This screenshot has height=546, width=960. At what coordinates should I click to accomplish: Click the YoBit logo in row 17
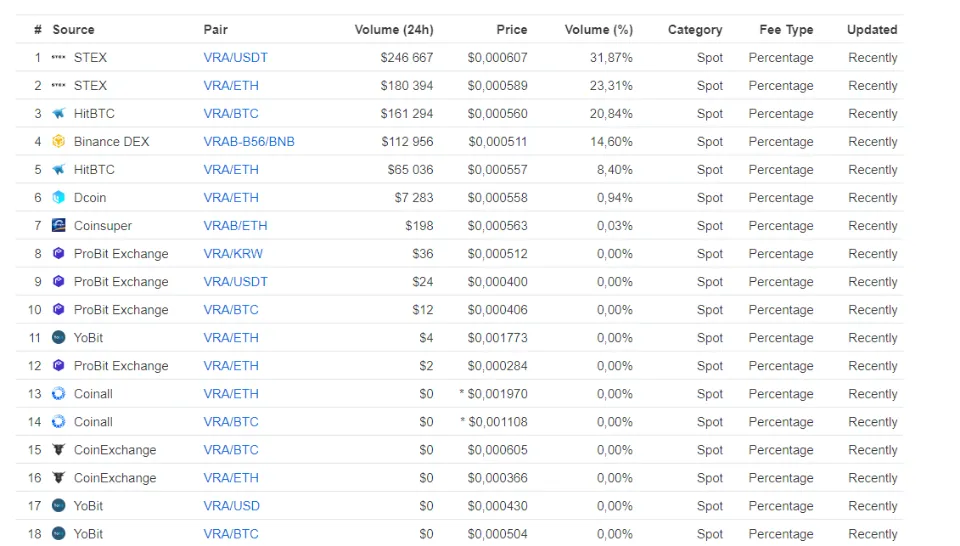coord(58,506)
